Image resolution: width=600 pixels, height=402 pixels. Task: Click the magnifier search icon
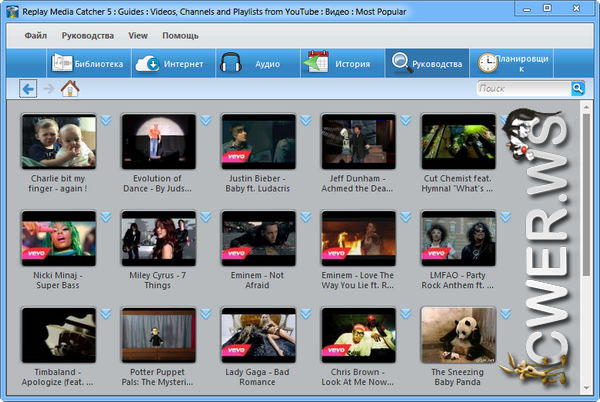point(577,89)
